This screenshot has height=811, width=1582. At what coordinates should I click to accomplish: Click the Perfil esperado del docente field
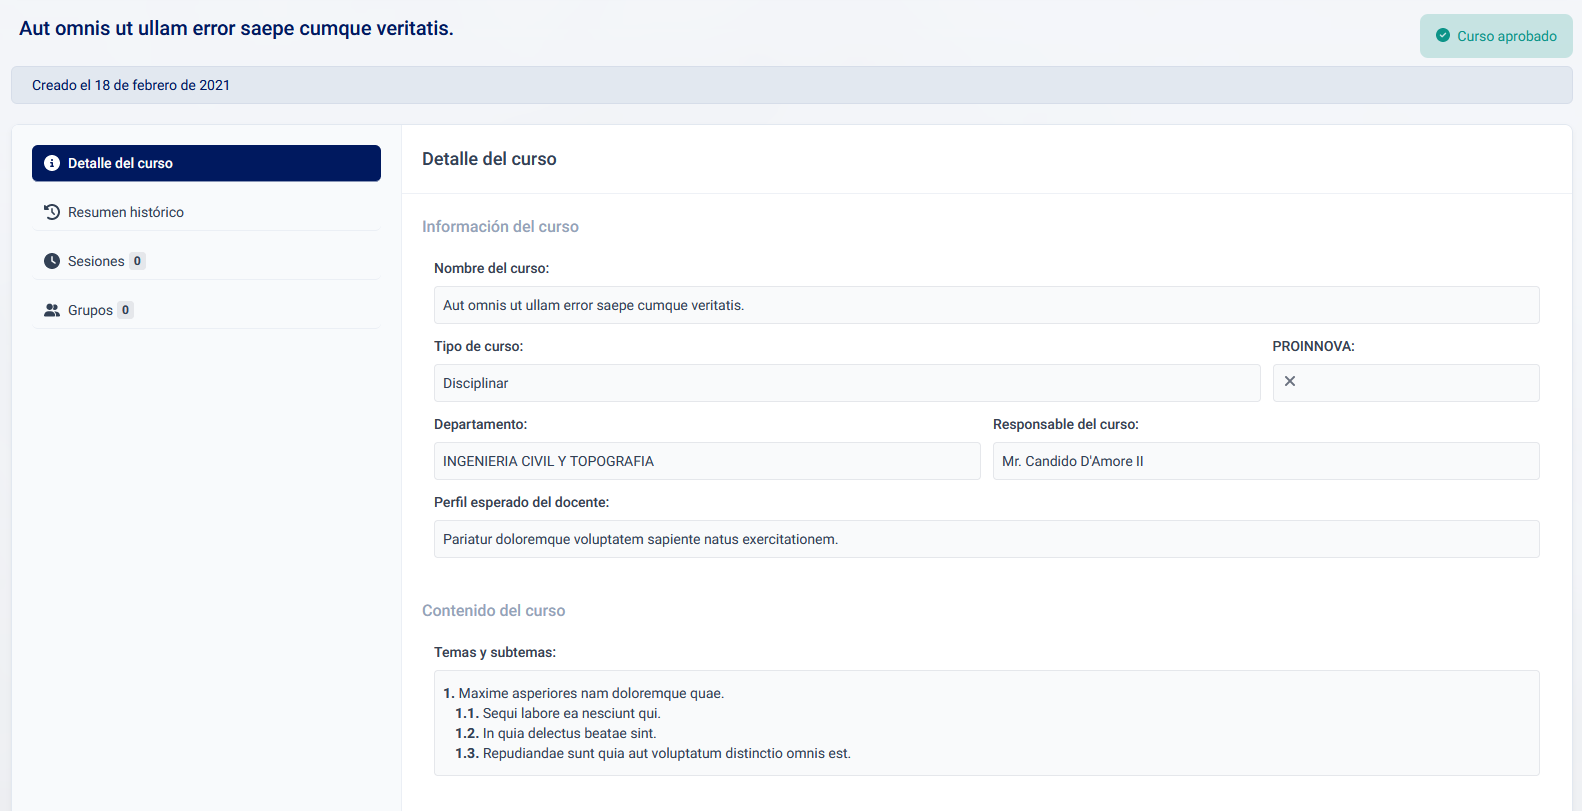986,539
